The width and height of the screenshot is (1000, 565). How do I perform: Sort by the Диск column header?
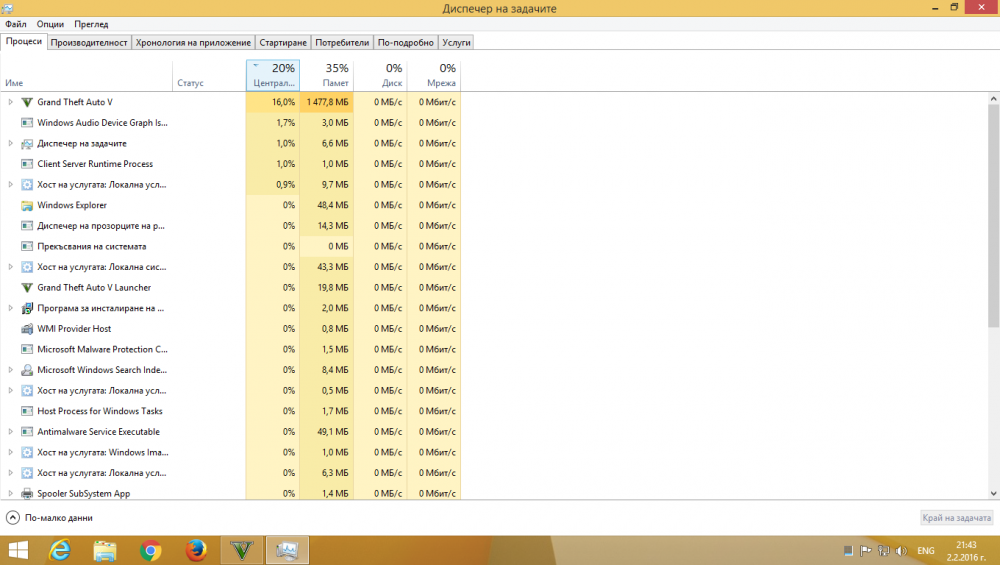tap(380, 75)
